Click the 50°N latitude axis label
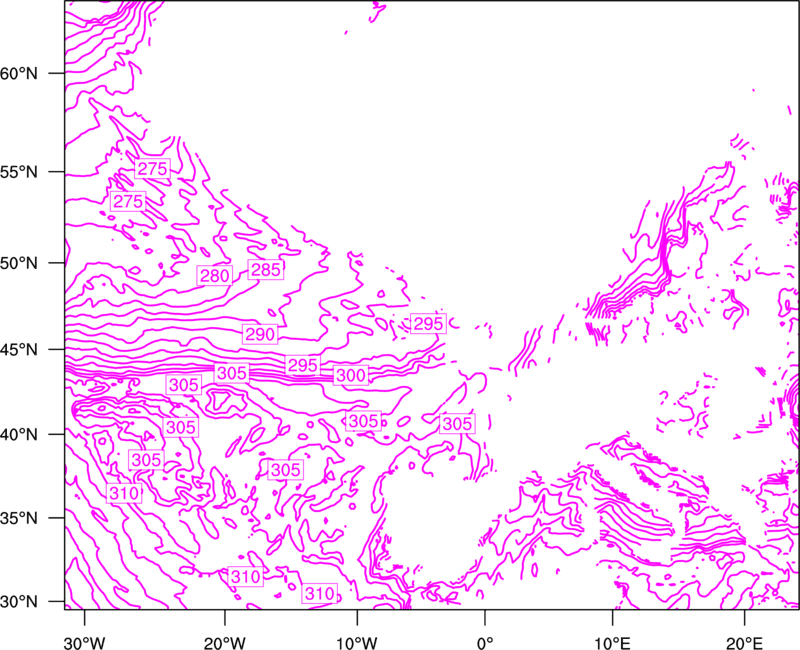 coord(19,263)
